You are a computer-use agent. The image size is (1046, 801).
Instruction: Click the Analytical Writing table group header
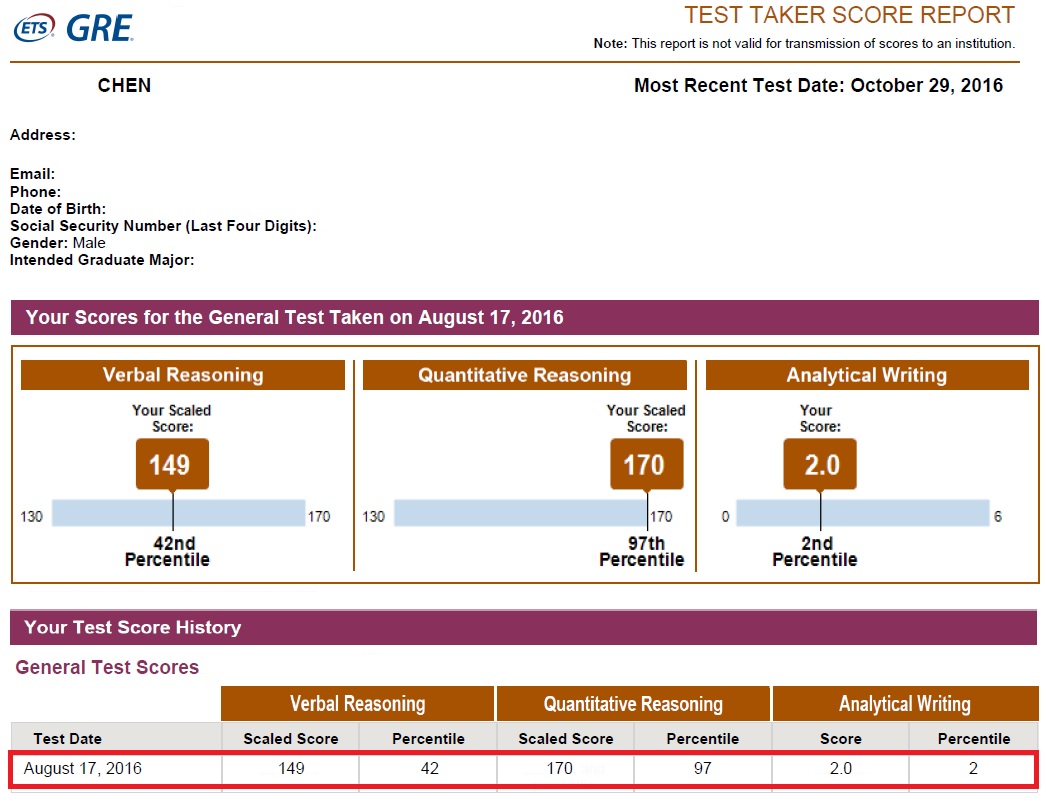(x=905, y=704)
